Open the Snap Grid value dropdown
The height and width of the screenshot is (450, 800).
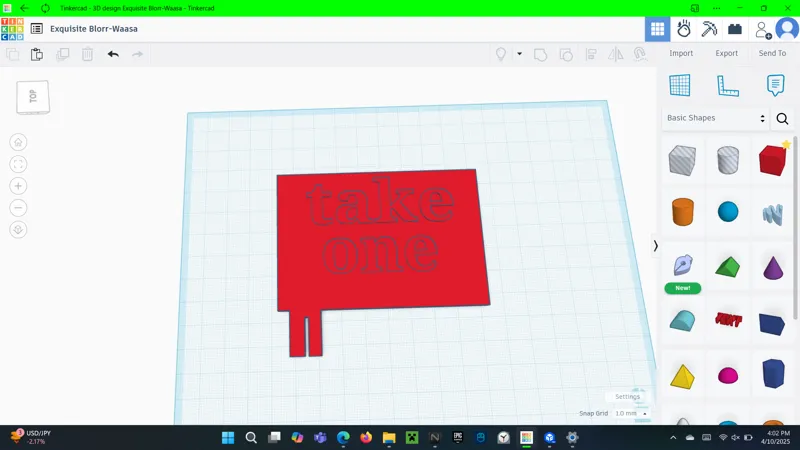[x=631, y=413]
